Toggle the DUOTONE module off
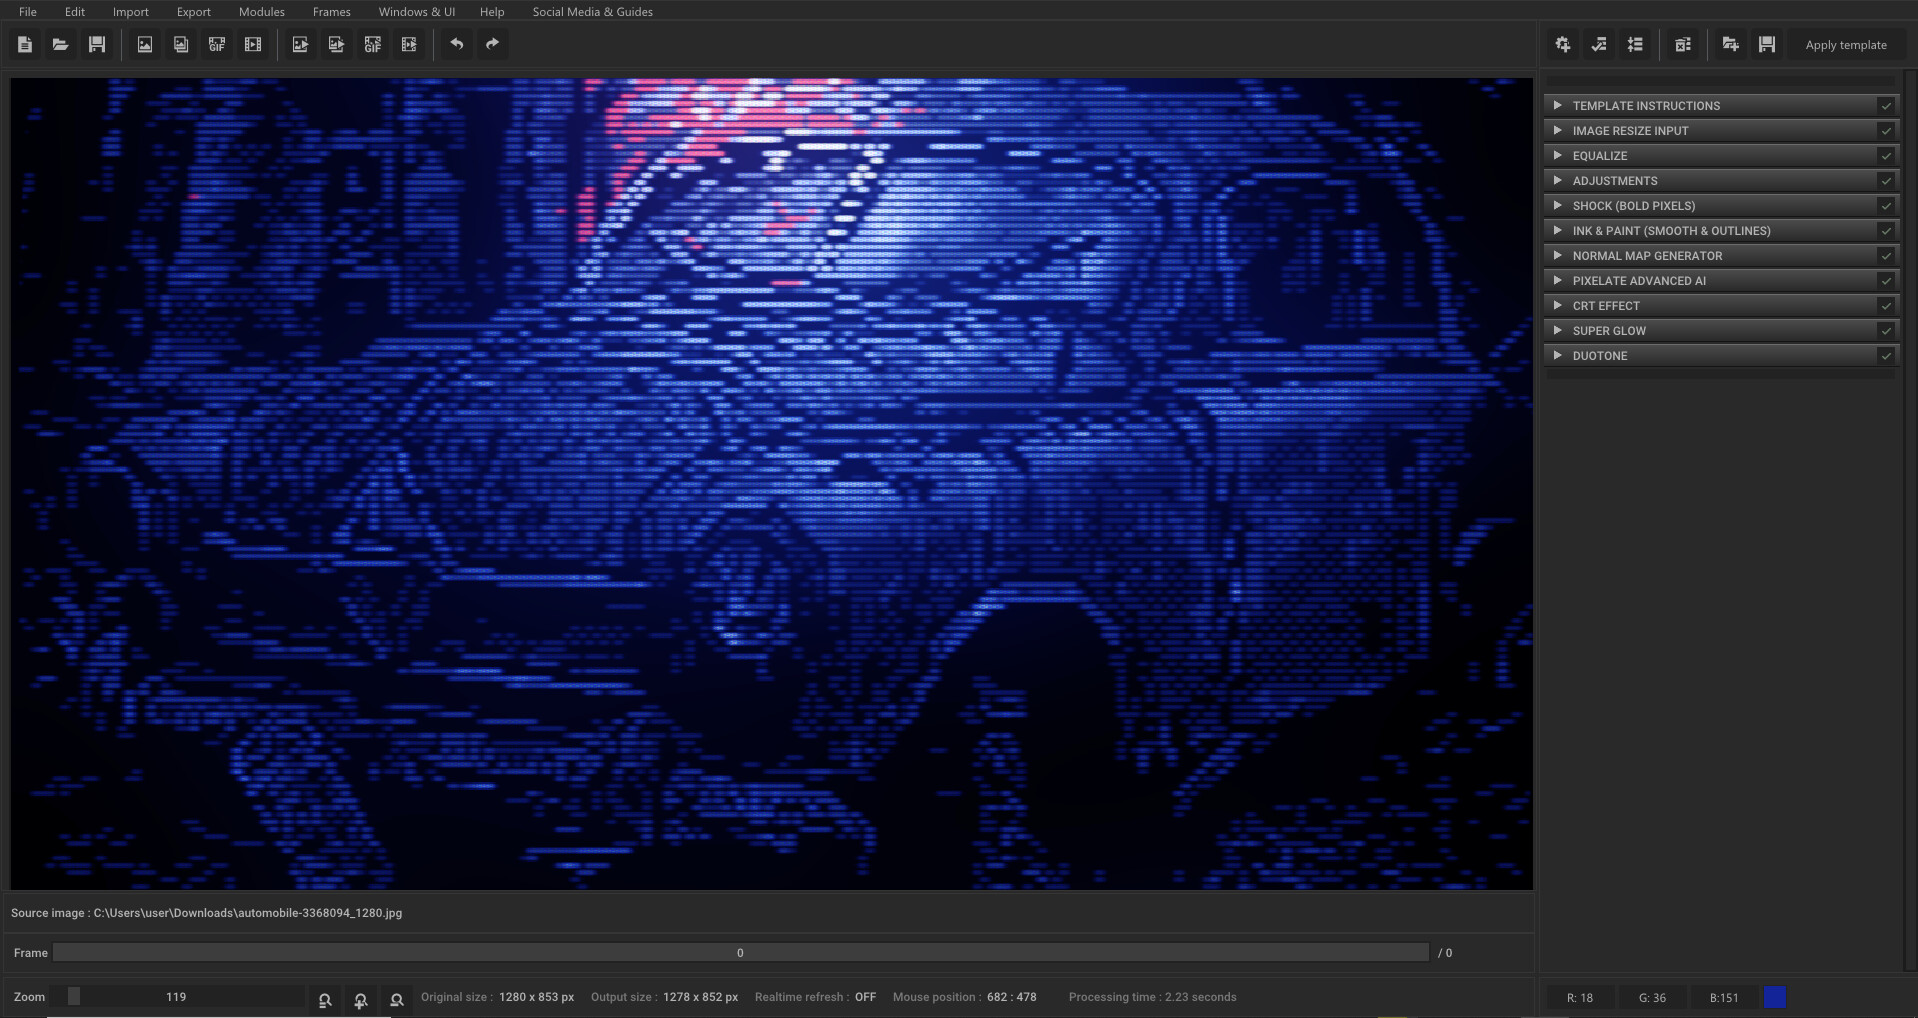 click(x=1886, y=355)
